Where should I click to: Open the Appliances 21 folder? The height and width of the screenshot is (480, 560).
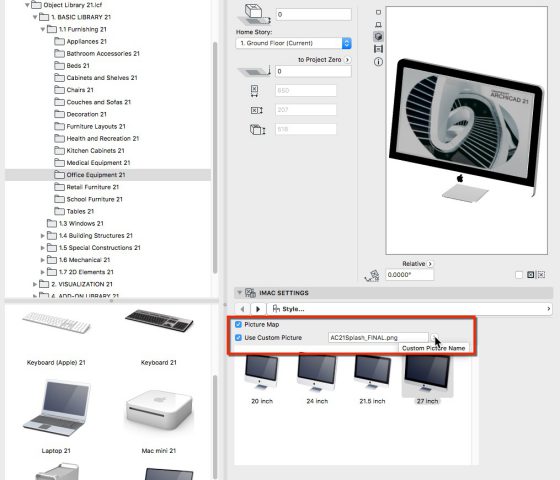pyautogui.click(x=80, y=41)
